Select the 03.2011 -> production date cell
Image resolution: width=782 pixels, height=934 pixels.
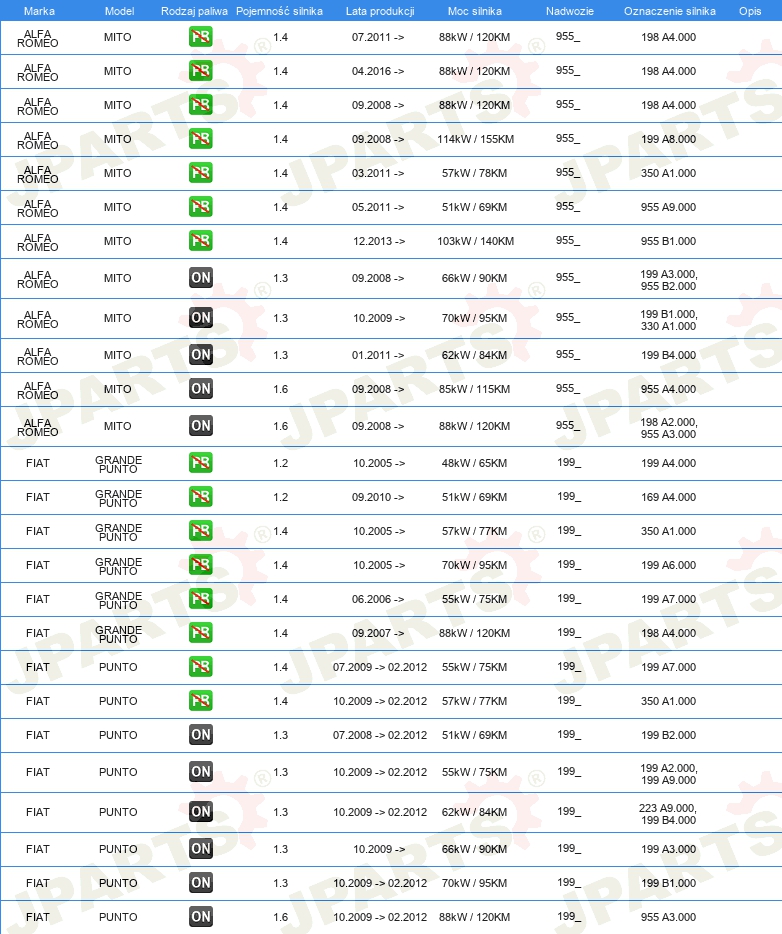pyautogui.click(x=378, y=173)
